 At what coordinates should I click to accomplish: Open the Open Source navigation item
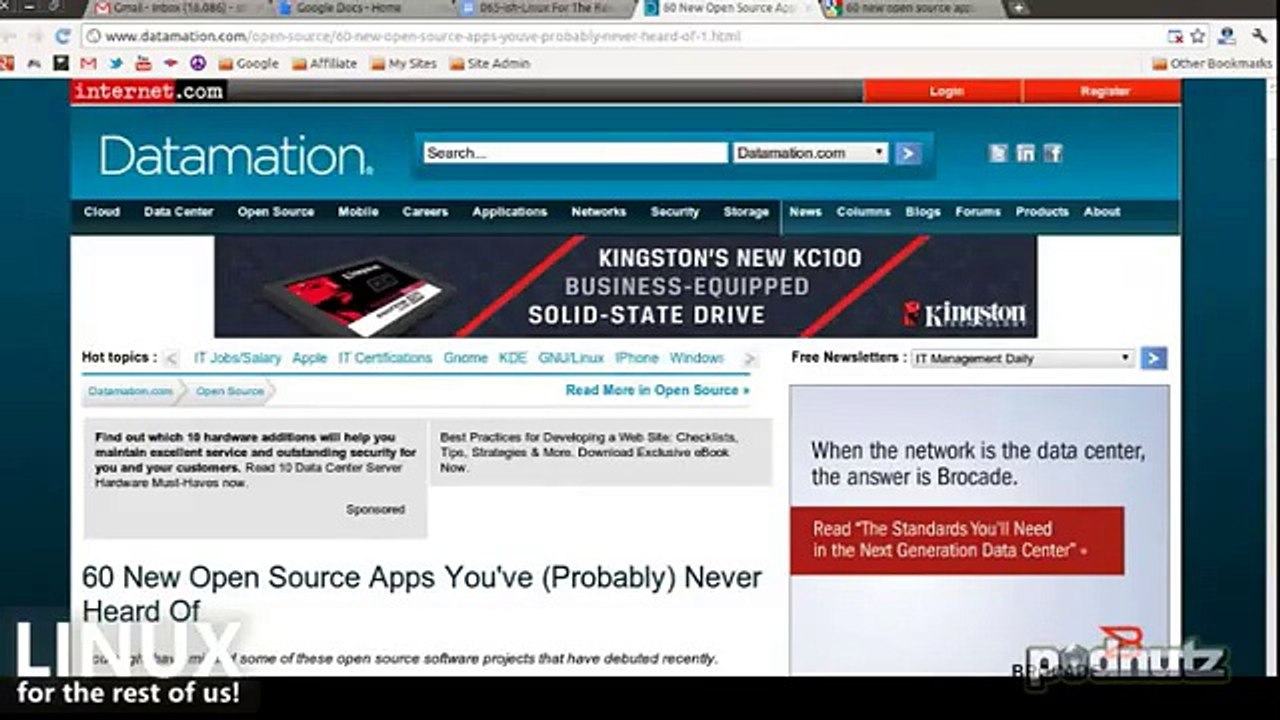coord(276,212)
